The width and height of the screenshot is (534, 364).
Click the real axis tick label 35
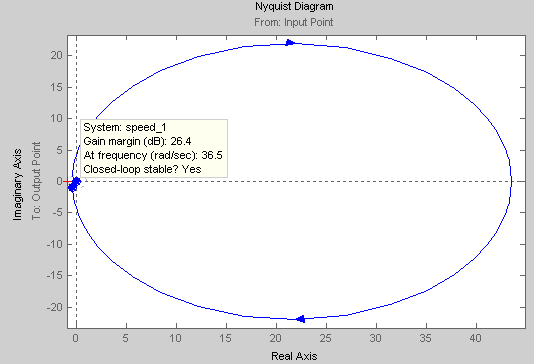pos(426,338)
